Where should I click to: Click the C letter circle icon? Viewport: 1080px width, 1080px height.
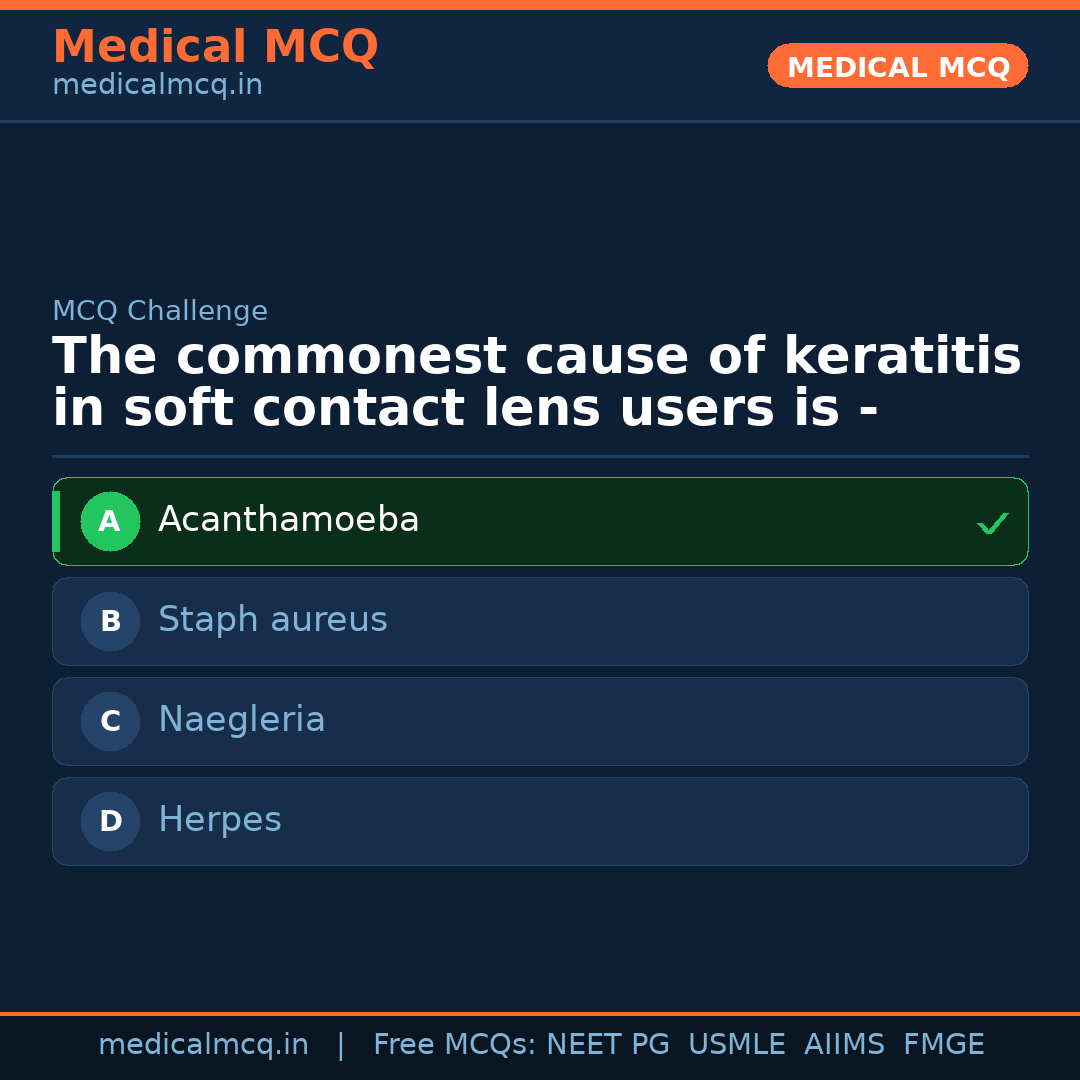click(110, 721)
